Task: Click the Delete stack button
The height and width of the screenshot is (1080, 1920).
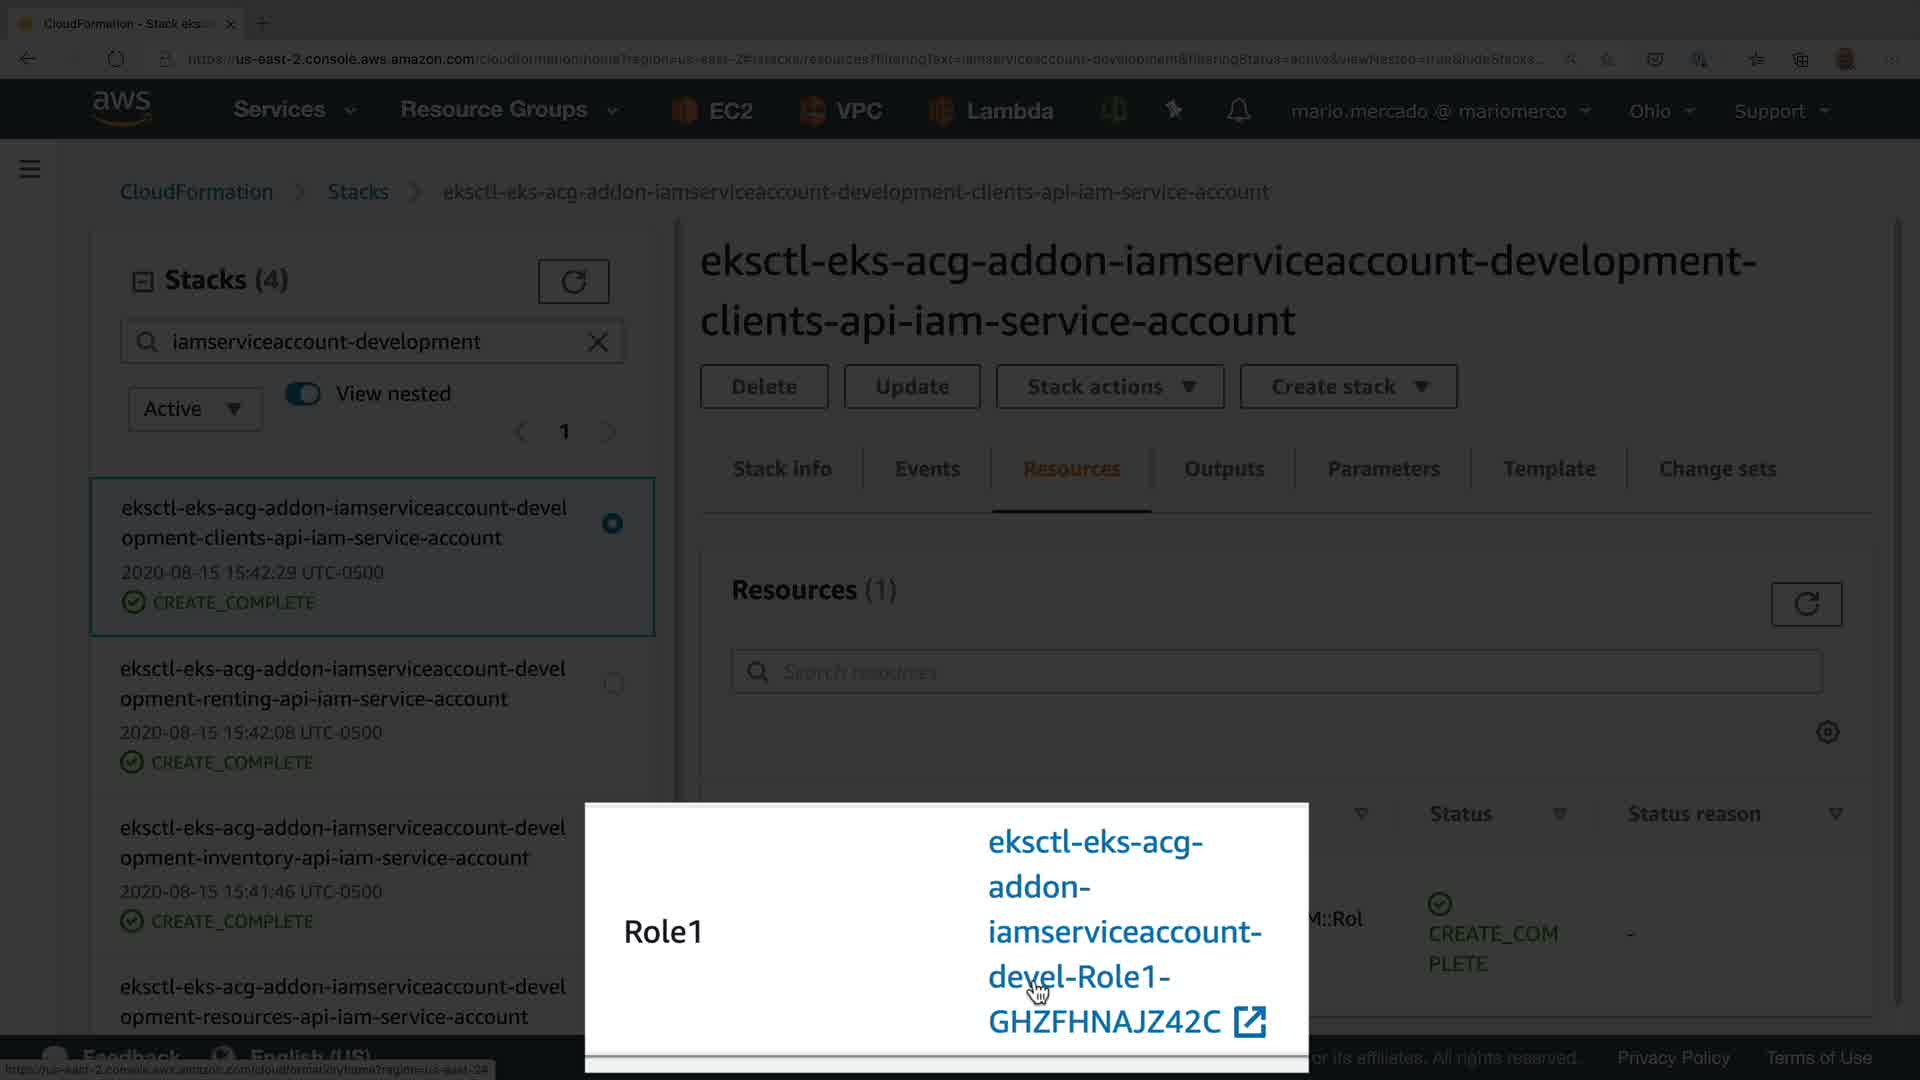Action: coord(764,387)
